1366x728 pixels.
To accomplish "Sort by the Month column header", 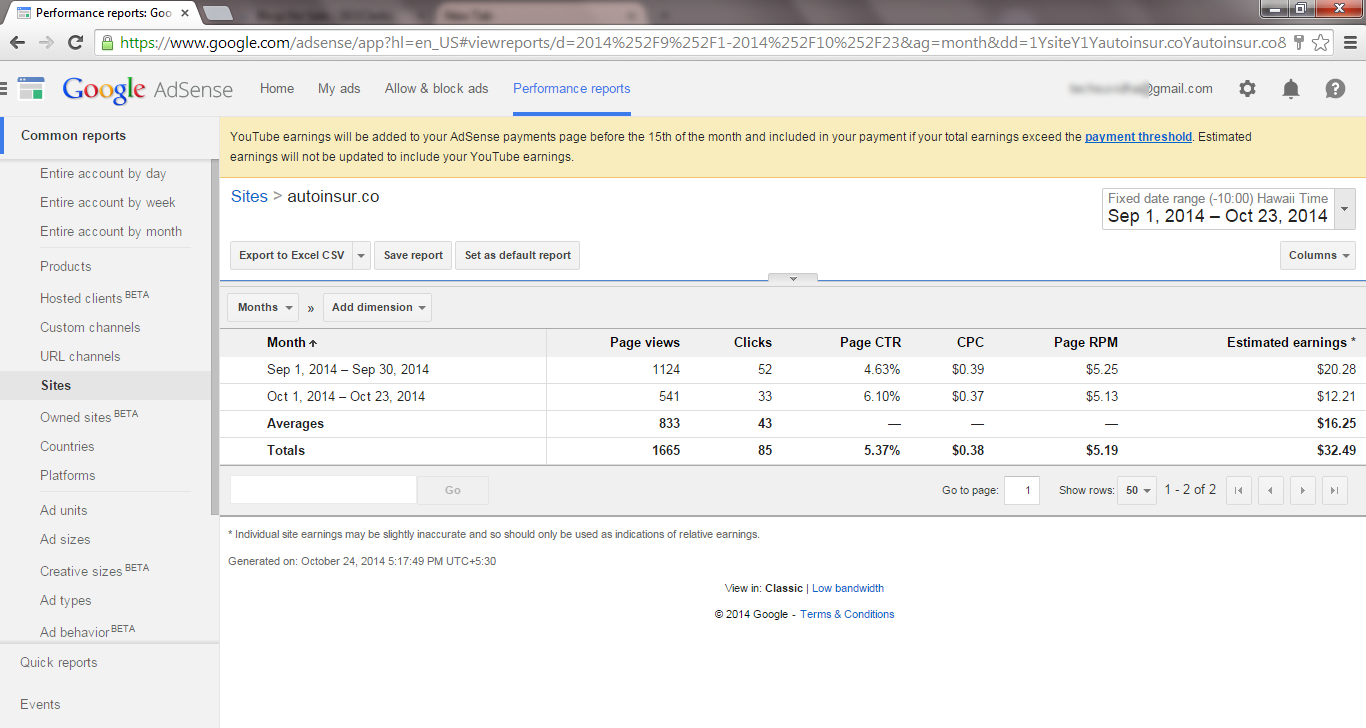I will coord(292,342).
